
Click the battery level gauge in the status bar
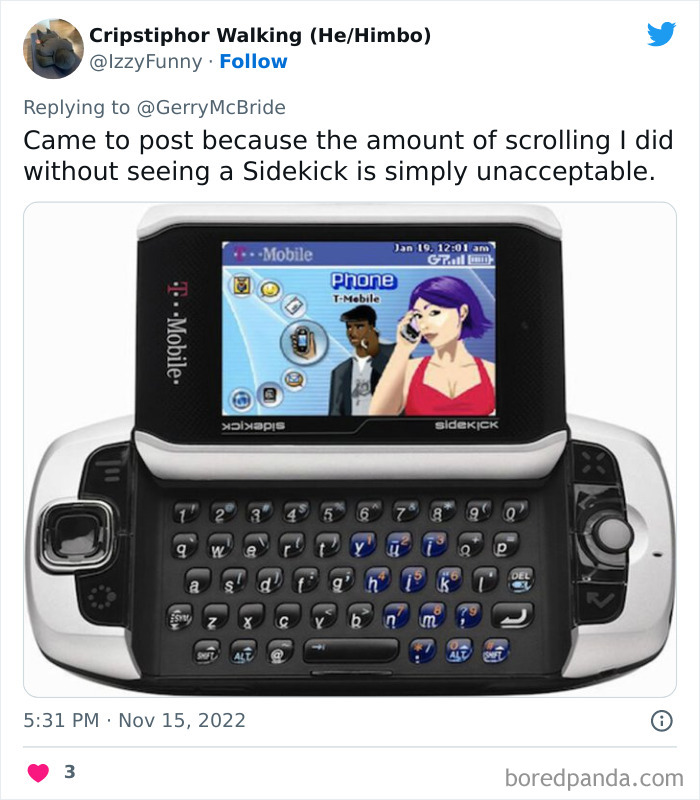(x=480, y=259)
